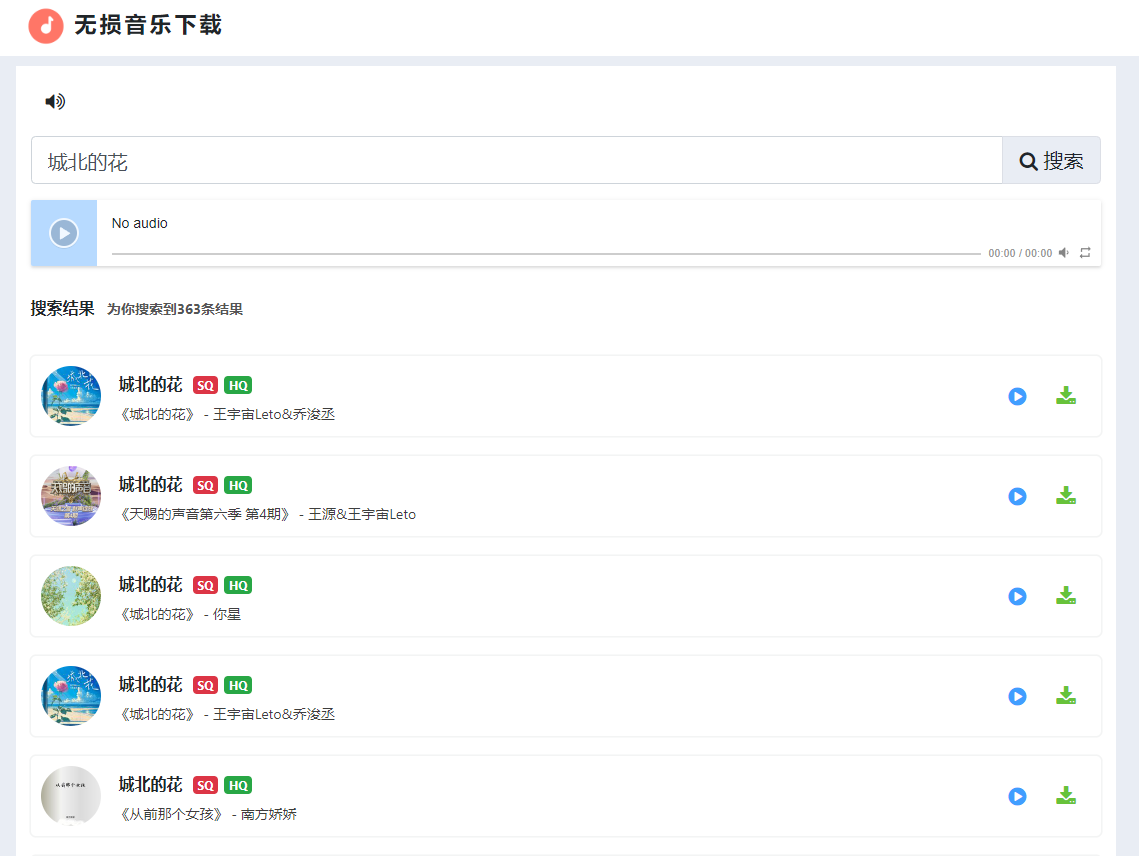Play the 你星 version of 城北的花
Viewport: 1139px width, 856px height.
[x=1017, y=596]
